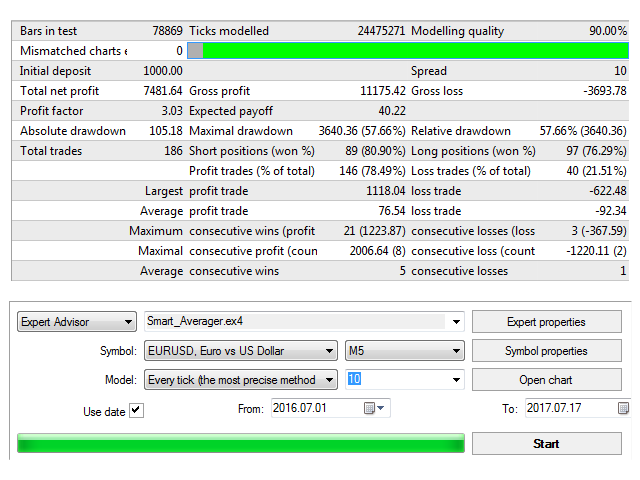The height and width of the screenshot is (480, 640).
Task: Click the To date field 2017.07.17
Action: [x=571, y=408]
